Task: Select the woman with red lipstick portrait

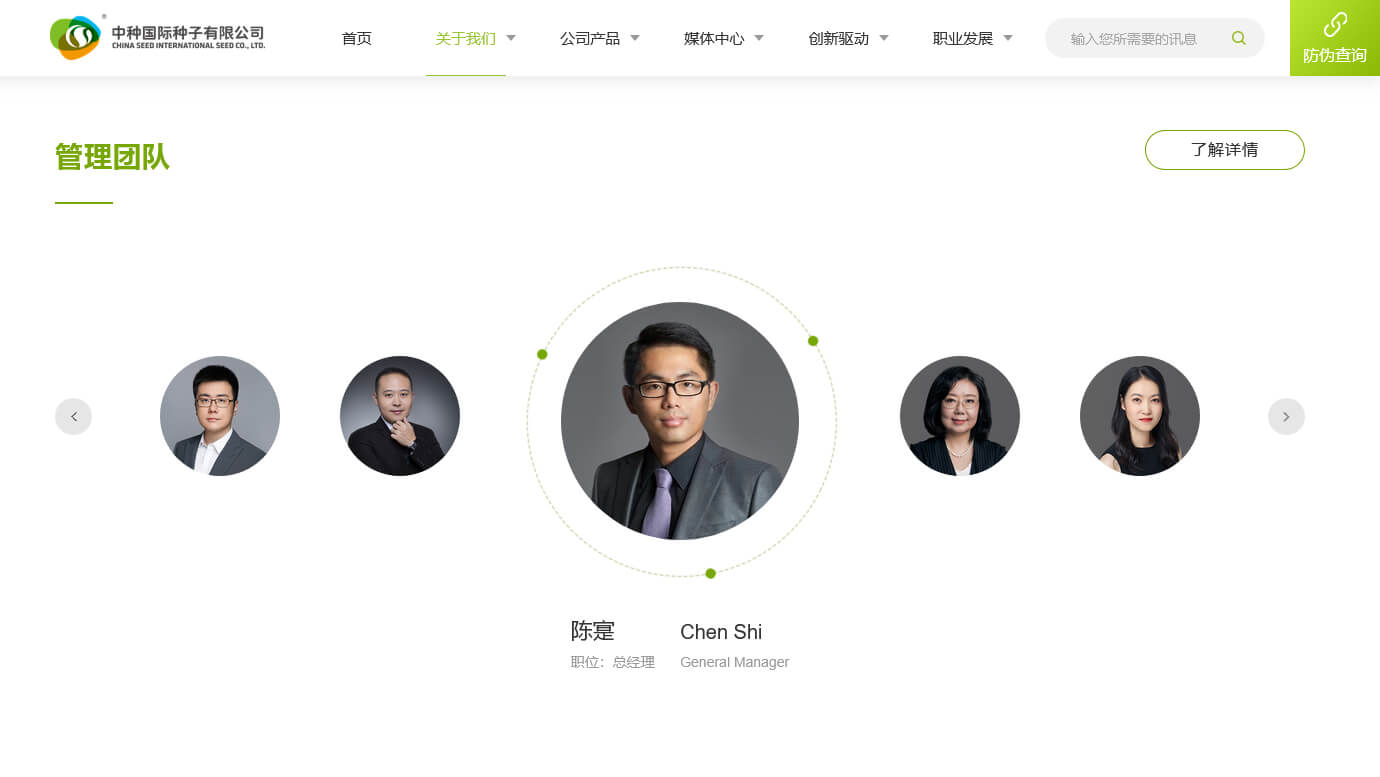Action: pos(1140,416)
